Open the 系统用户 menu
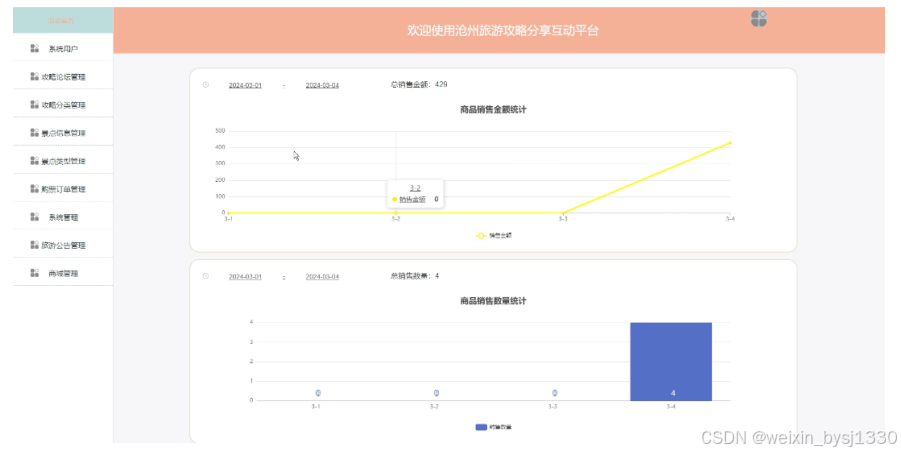The image size is (901, 453). (x=63, y=49)
